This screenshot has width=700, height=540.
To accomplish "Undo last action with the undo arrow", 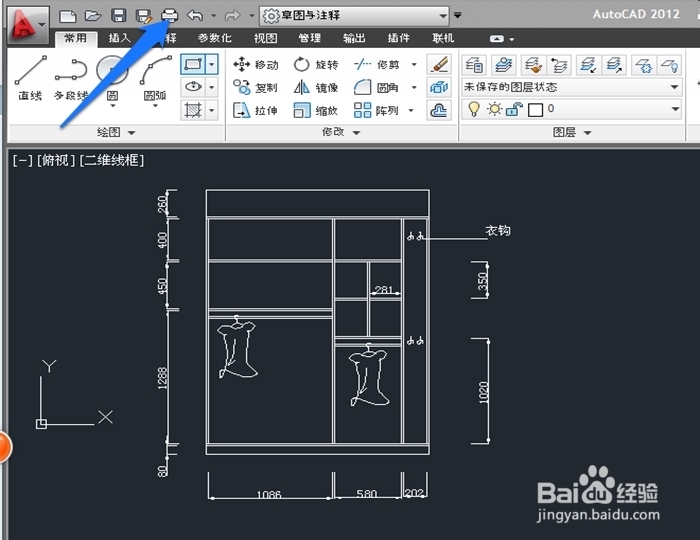I will click(x=195, y=16).
